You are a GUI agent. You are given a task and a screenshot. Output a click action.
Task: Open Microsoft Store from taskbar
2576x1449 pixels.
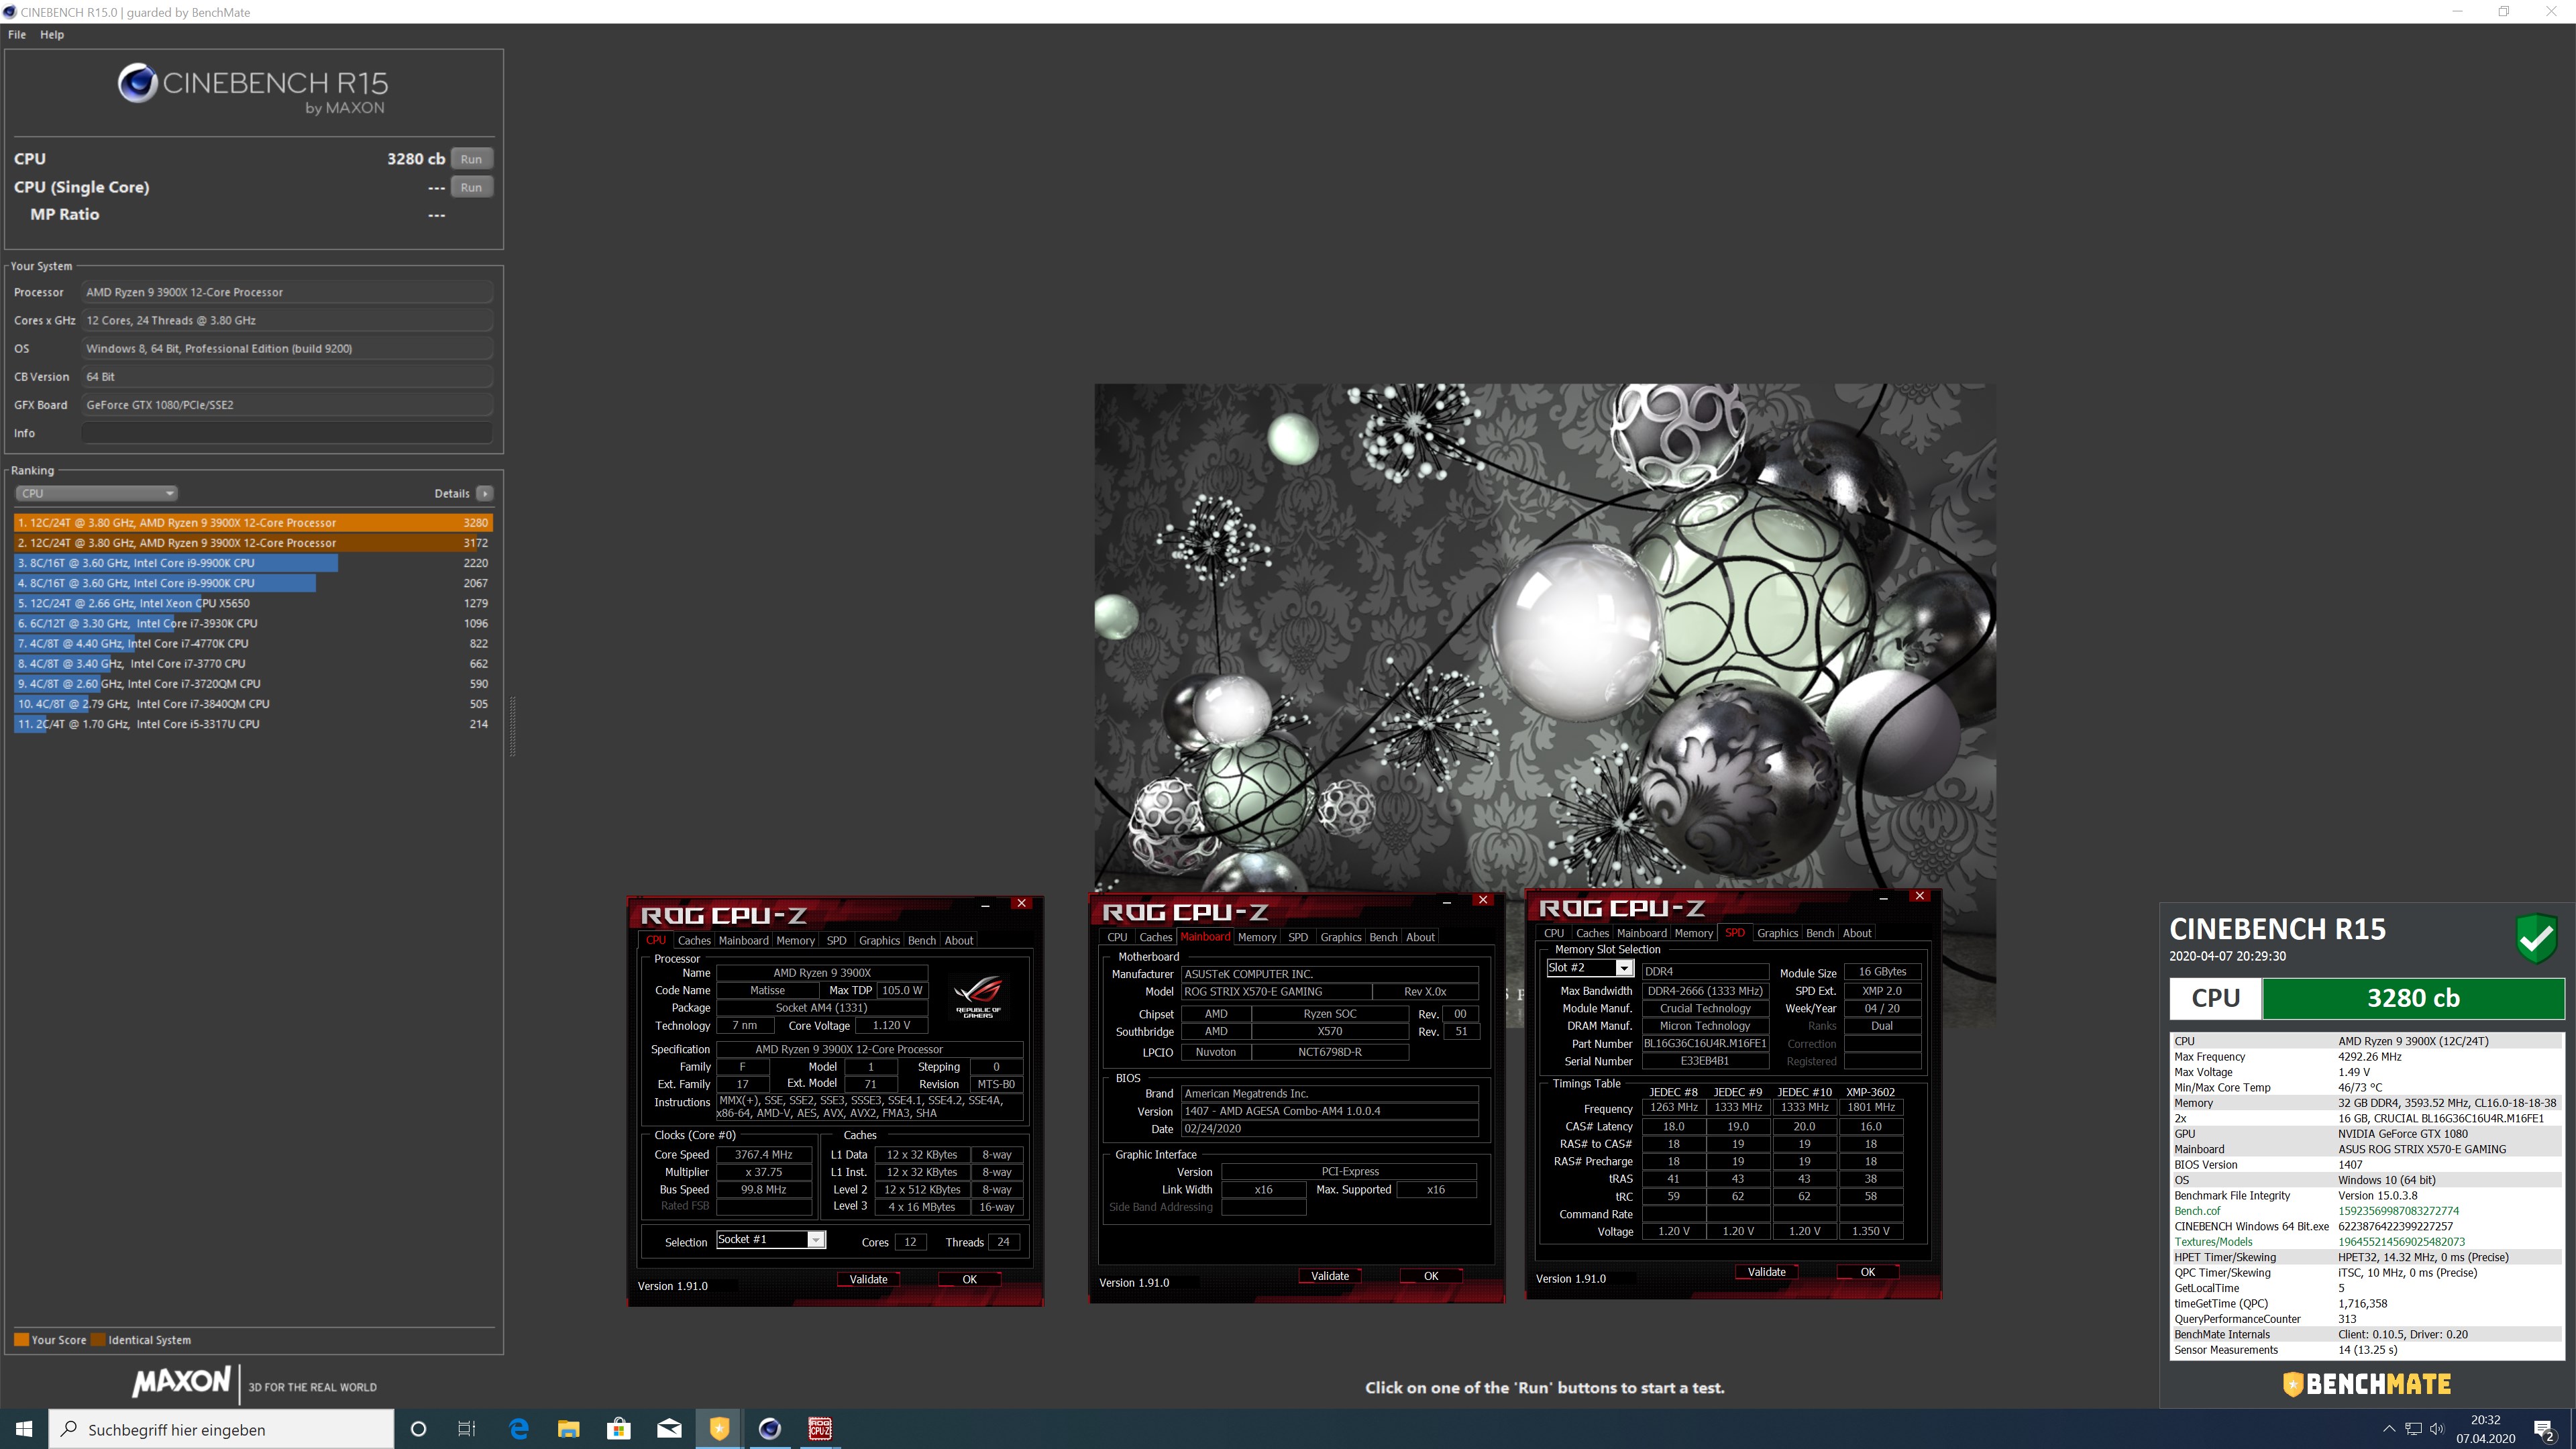(x=618, y=1429)
